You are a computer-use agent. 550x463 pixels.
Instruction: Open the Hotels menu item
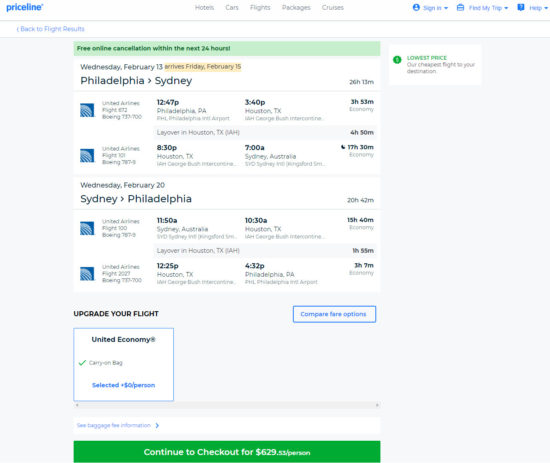(x=204, y=7)
